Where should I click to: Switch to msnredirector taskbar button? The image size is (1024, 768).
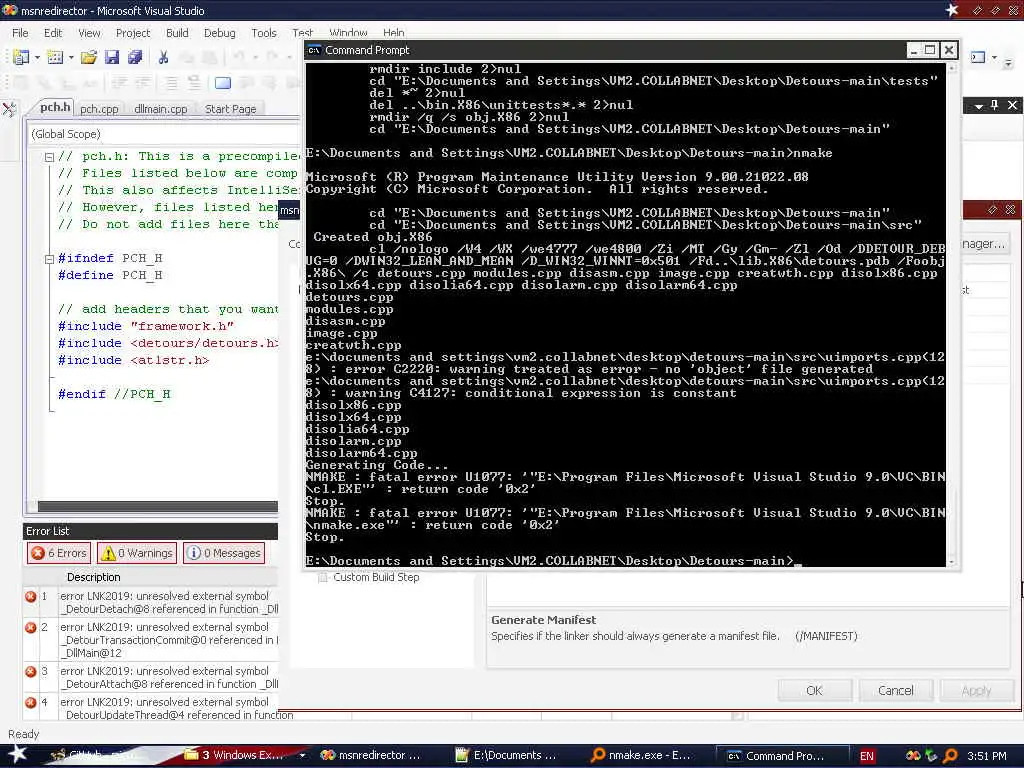click(372, 755)
